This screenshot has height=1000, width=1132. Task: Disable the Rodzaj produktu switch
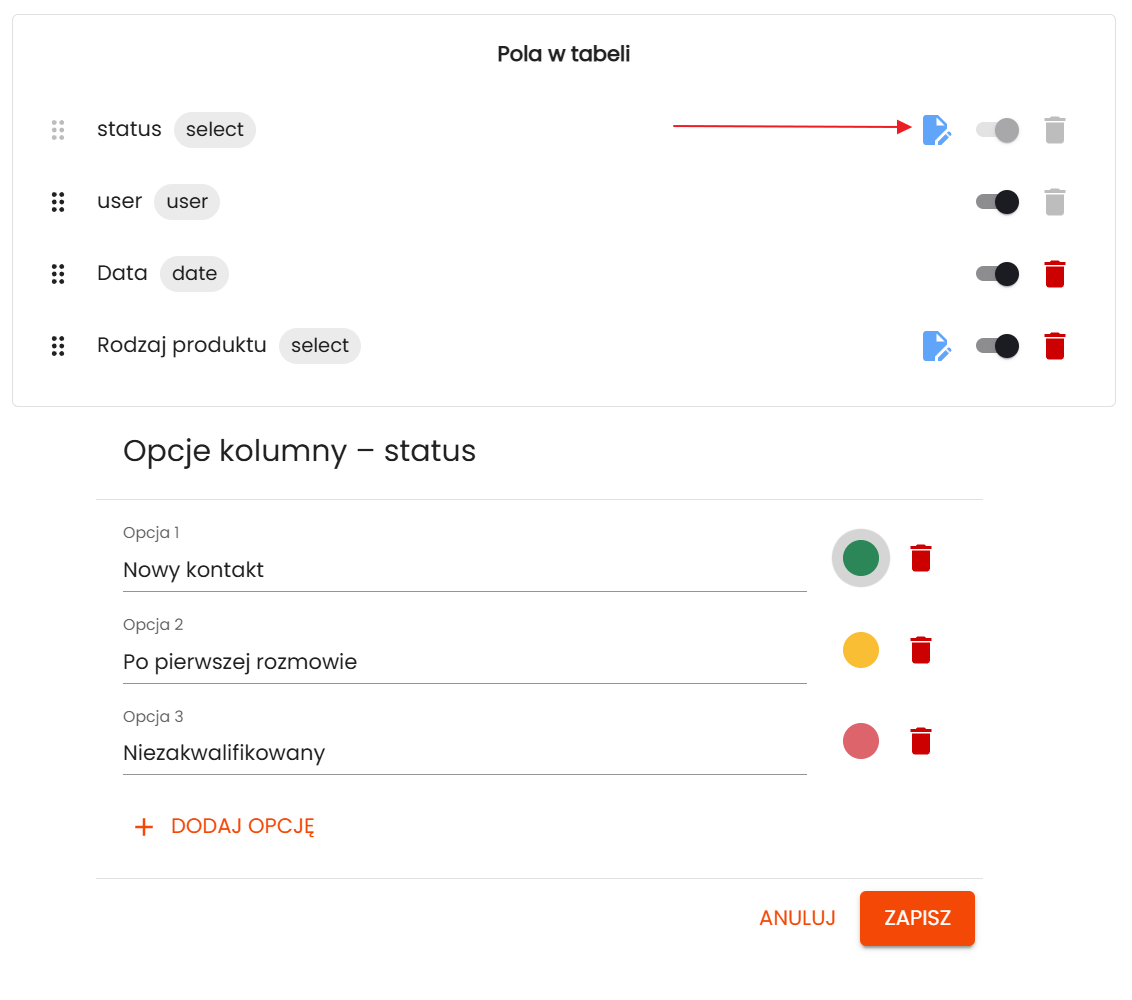coord(997,346)
